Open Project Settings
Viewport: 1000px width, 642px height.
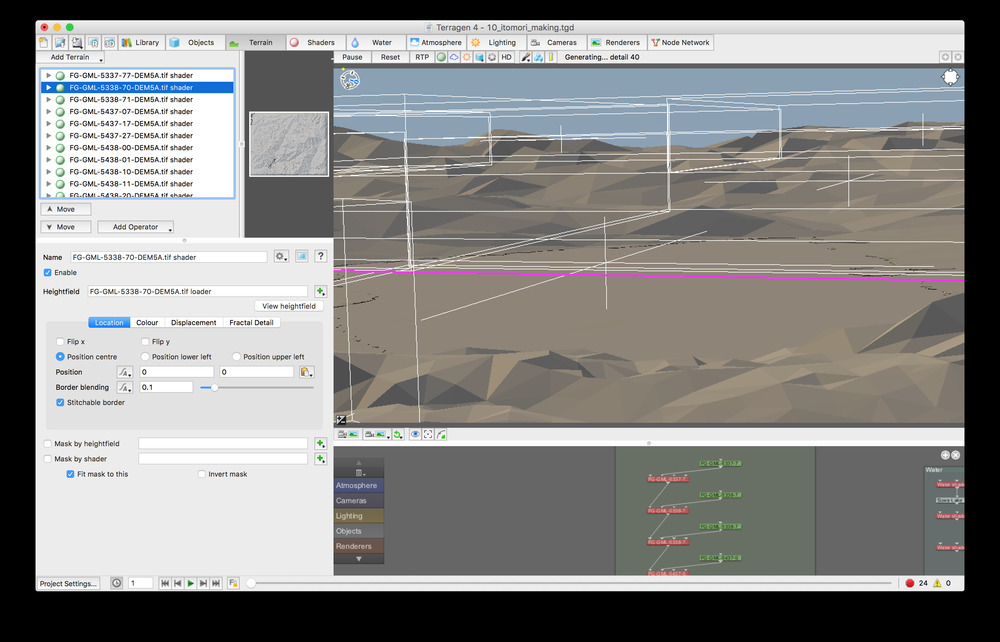pyautogui.click(x=68, y=583)
